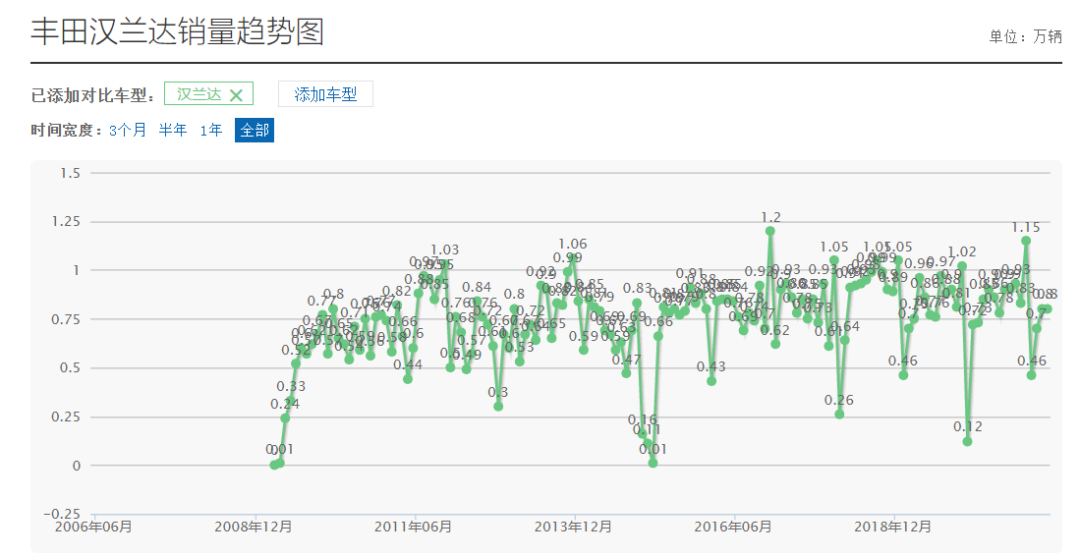Click the 添加车型 button

pyautogui.click(x=325, y=94)
